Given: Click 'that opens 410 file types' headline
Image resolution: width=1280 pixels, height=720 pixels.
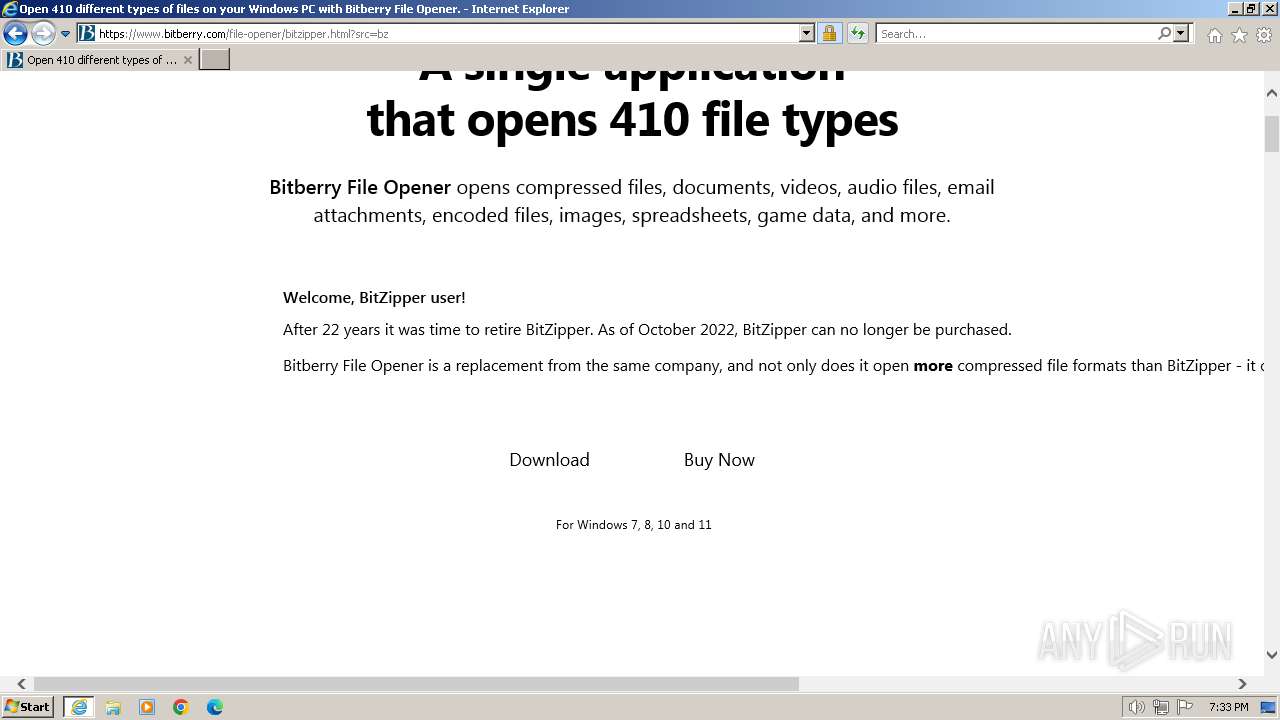Looking at the screenshot, I should tap(632, 119).
